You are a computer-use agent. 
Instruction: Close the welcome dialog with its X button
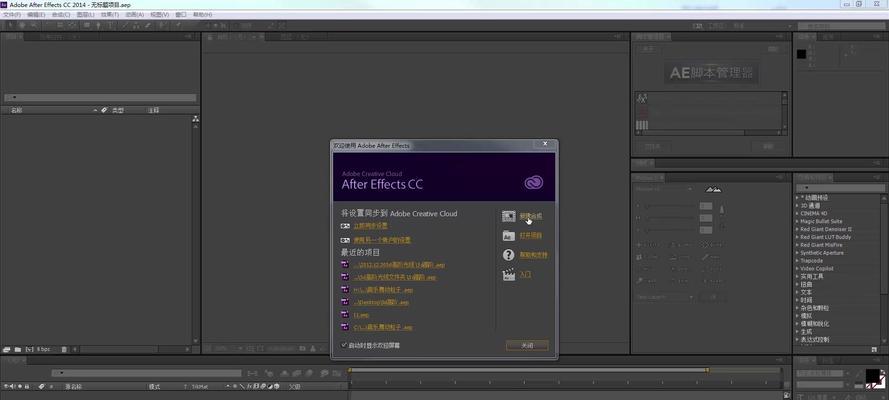tap(545, 144)
